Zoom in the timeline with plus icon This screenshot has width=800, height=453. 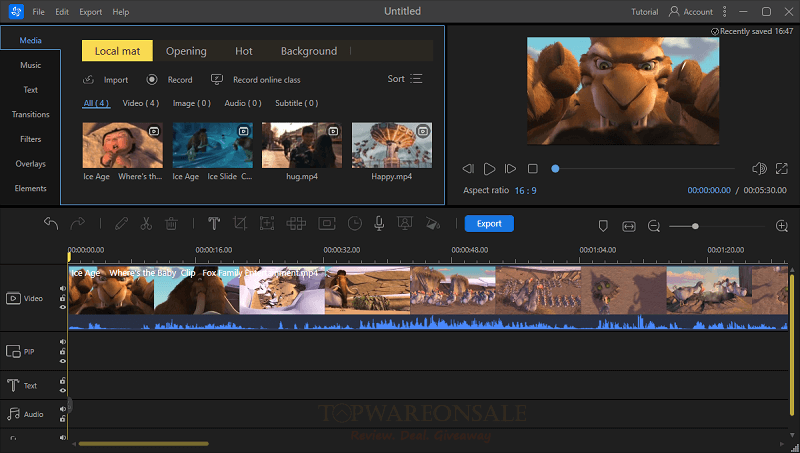click(782, 226)
